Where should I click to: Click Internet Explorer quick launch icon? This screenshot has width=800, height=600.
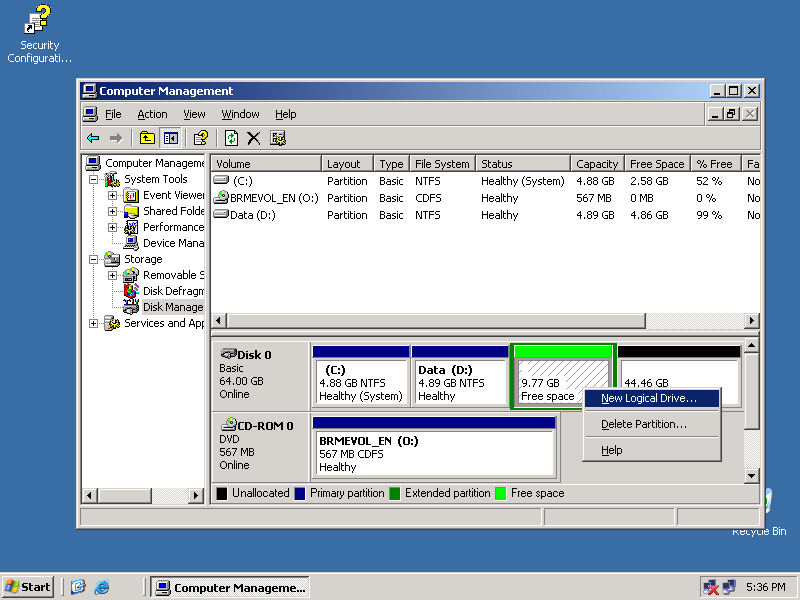(102, 587)
